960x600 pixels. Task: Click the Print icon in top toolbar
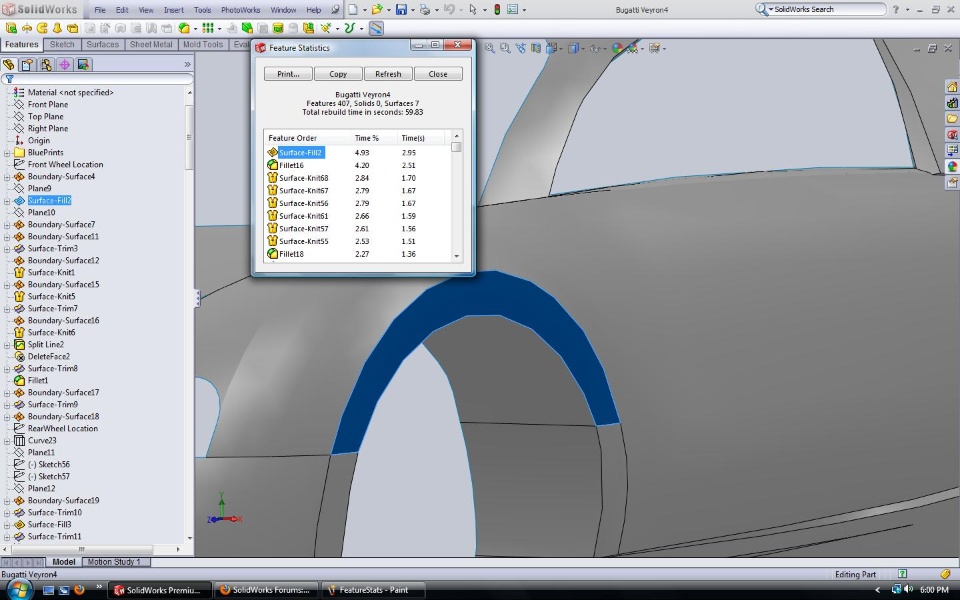(x=425, y=10)
